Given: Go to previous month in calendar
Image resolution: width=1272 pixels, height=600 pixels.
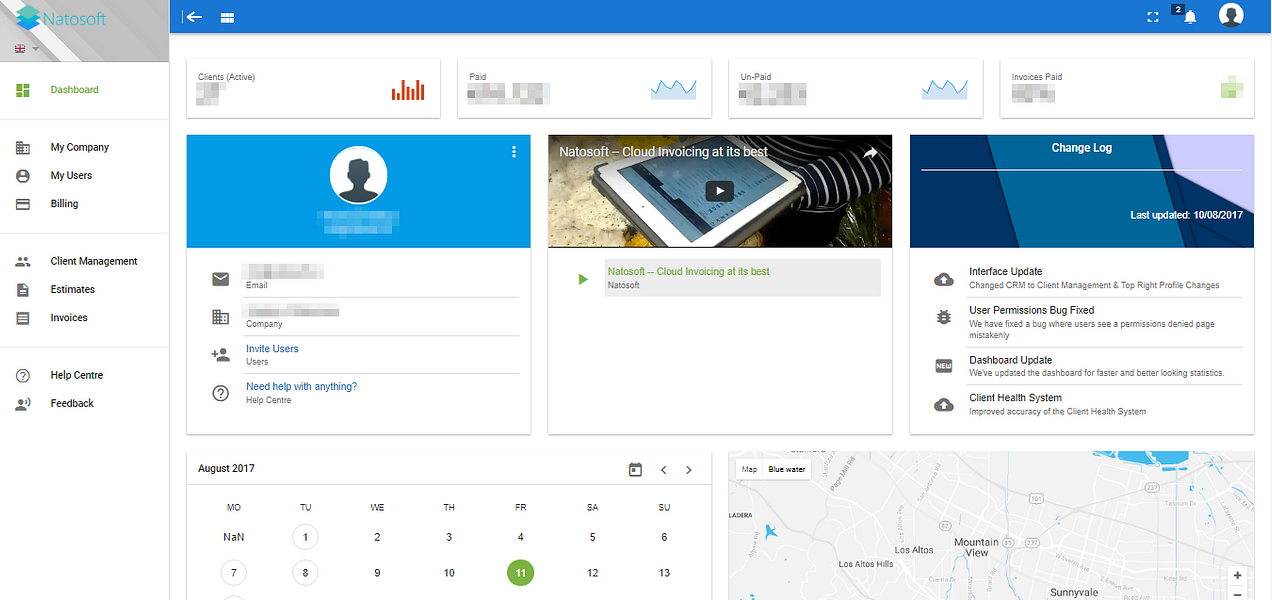Looking at the screenshot, I should point(663,470).
